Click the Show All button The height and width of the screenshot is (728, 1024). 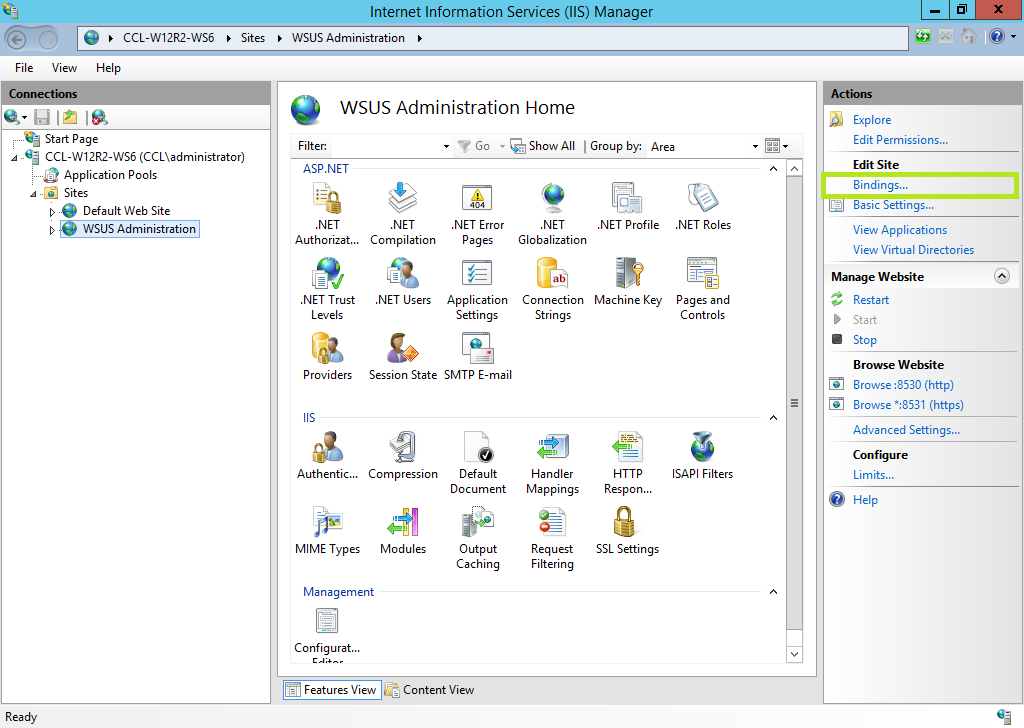pos(543,146)
